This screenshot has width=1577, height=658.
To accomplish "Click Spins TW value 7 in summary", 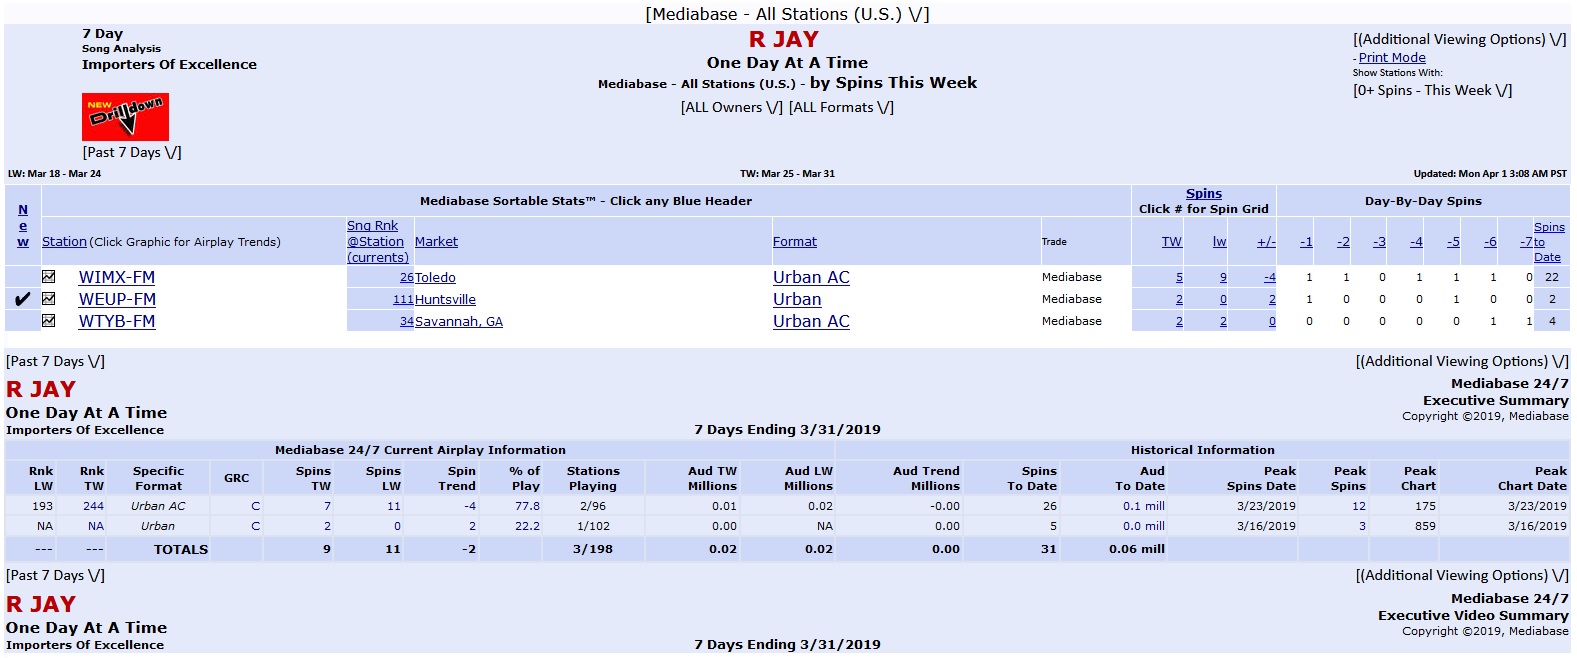I will click(x=327, y=506).
